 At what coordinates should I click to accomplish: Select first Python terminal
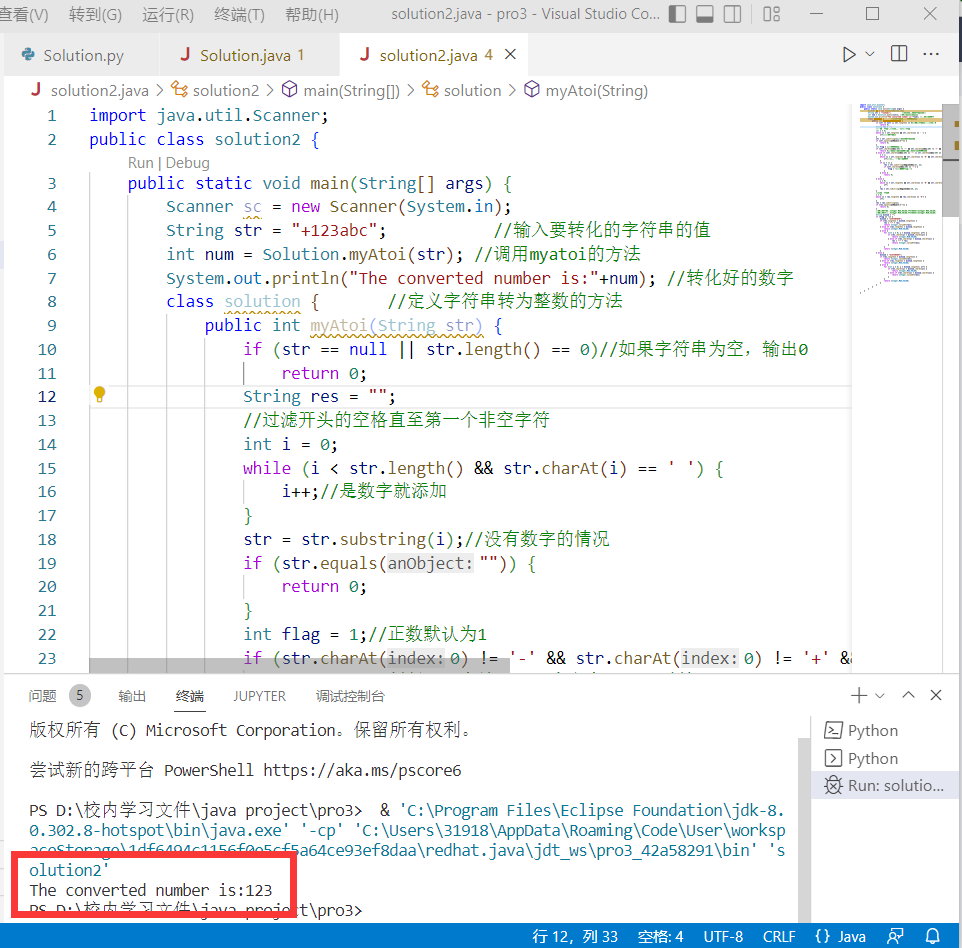click(x=885, y=730)
